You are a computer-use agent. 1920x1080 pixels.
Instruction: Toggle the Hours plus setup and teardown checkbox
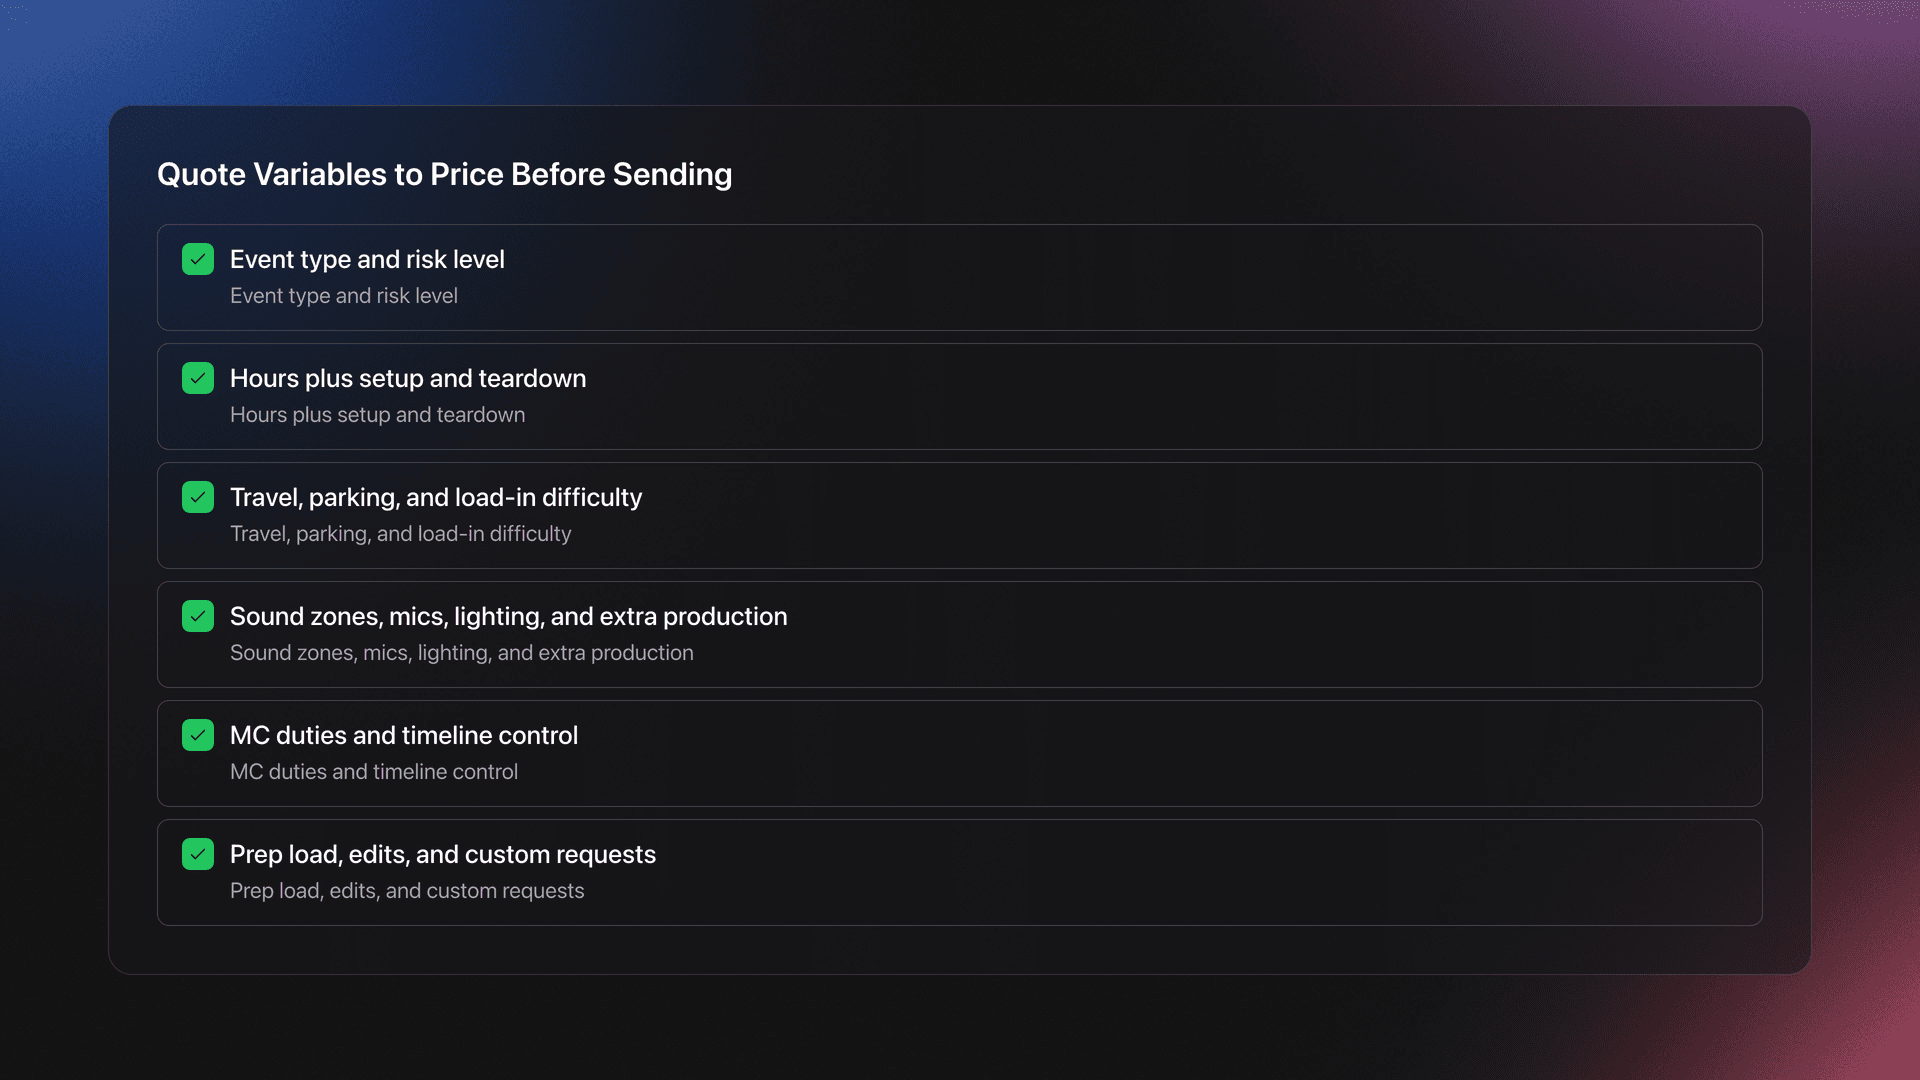click(x=198, y=378)
